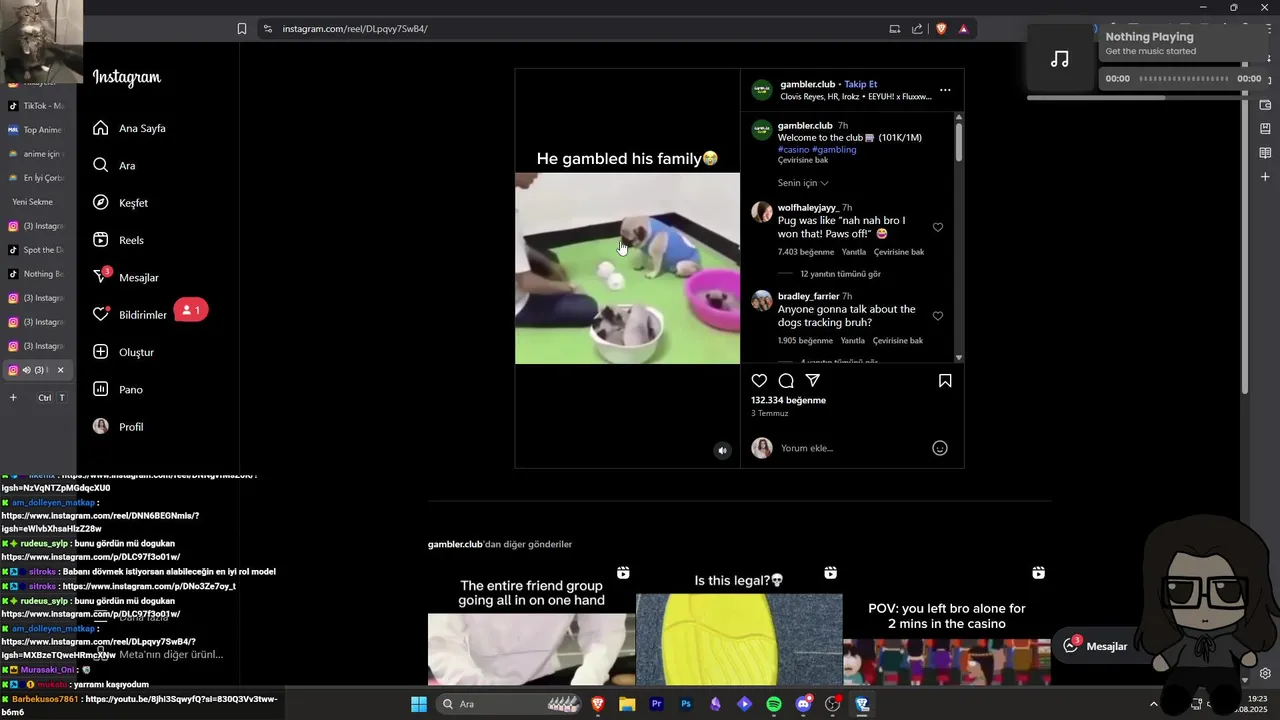Open three-dot options menu on post
The image size is (1280, 720).
(x=945, y=90)
